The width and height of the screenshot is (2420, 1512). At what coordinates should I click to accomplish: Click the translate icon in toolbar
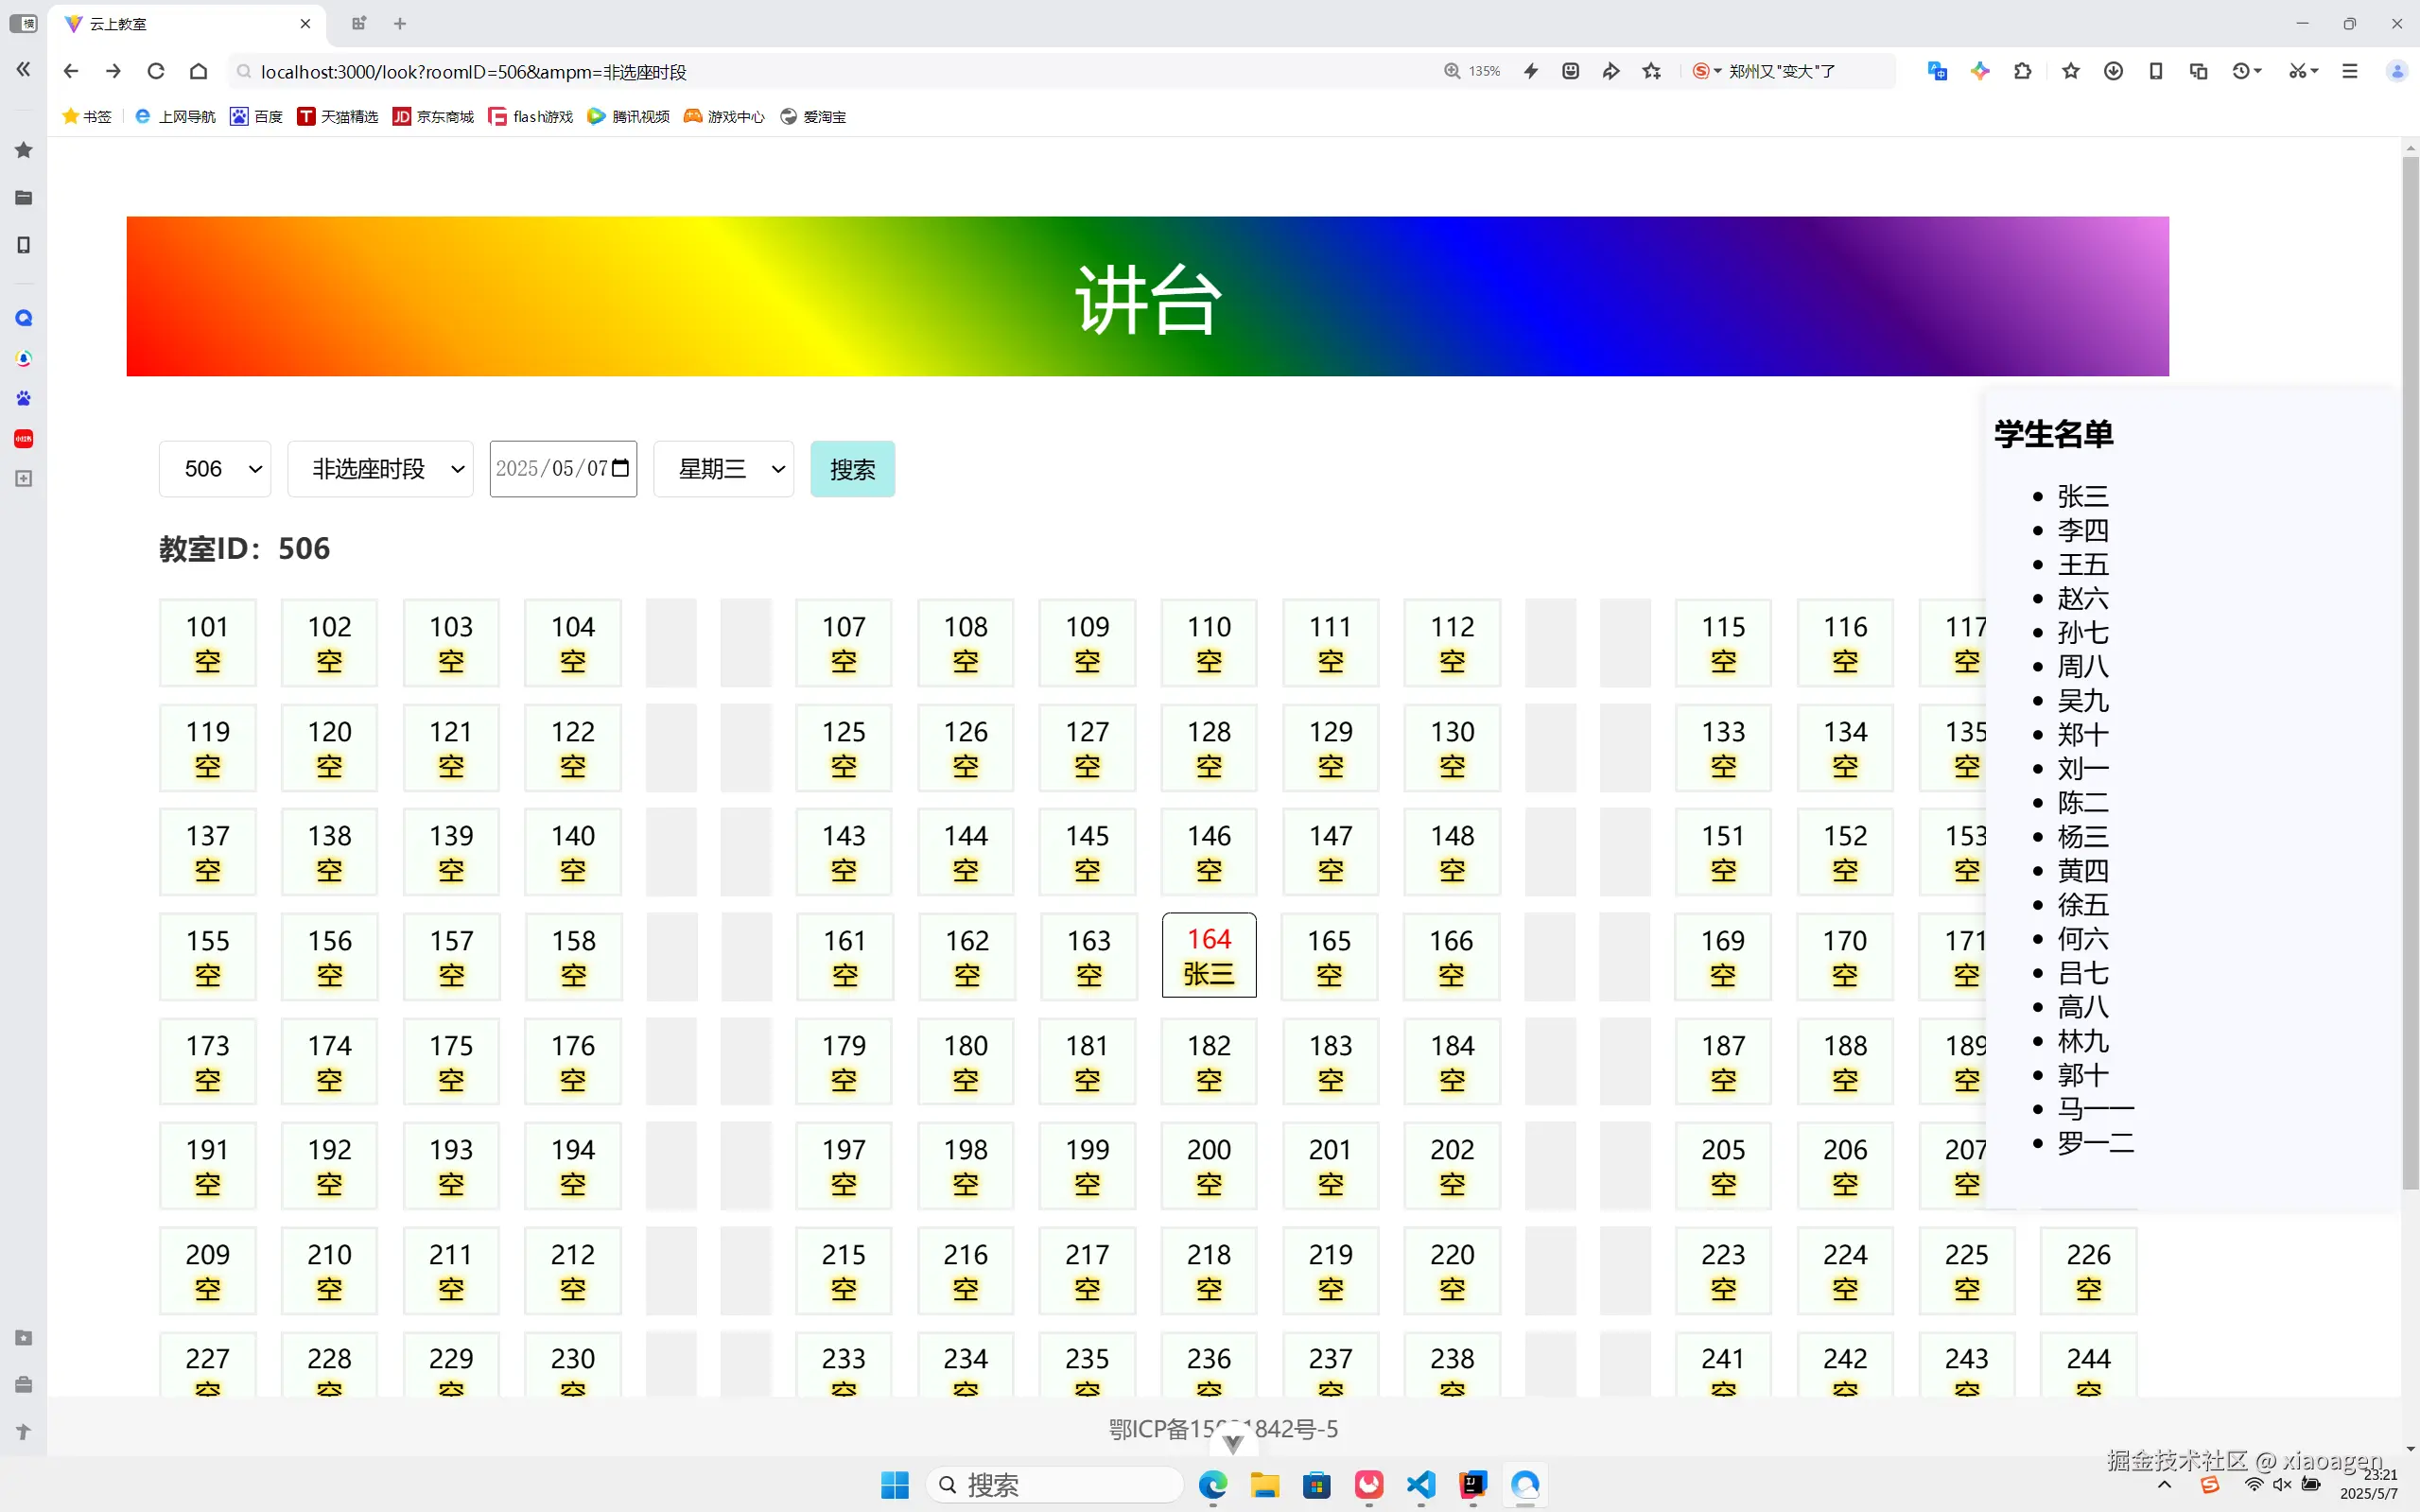(x=1937, y=71)
